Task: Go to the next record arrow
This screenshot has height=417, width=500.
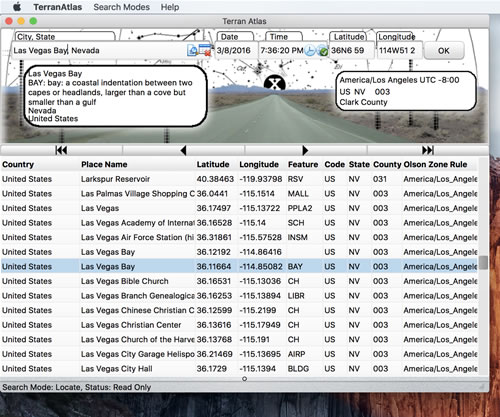Action: pyautogui.click(x=305, y=150)
